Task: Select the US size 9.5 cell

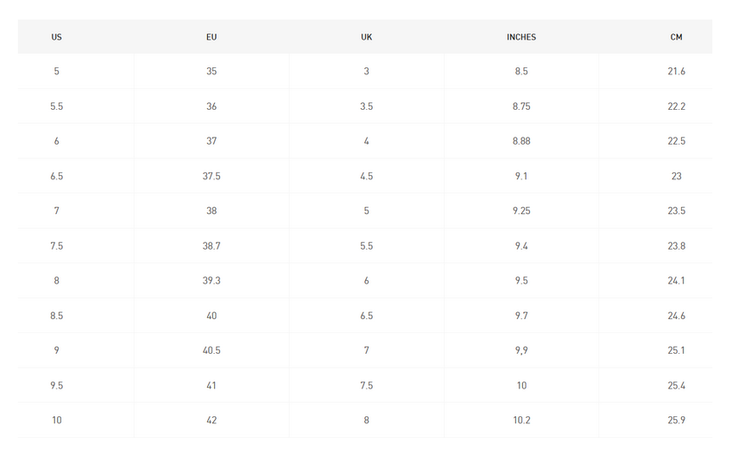Action: (x=56, y=385)
